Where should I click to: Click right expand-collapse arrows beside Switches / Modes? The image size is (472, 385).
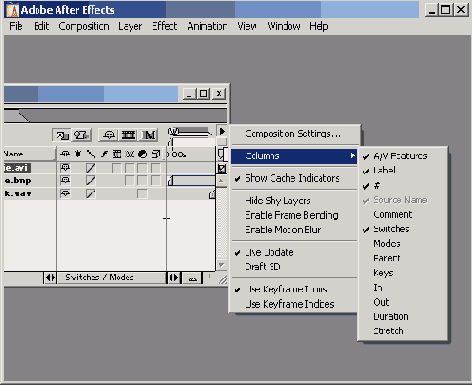click(x=174, y=278)
